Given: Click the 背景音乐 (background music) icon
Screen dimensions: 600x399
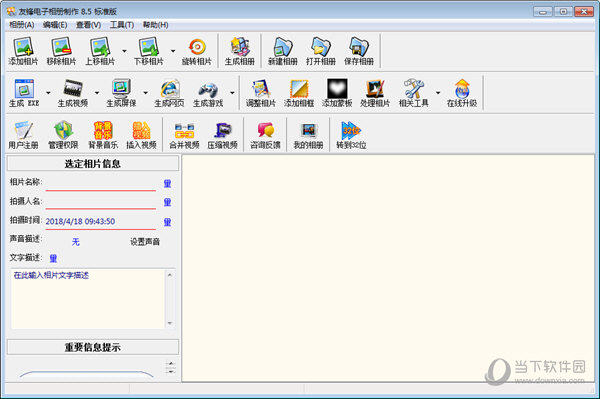Looking at the screenshot, I should (103, 135).
